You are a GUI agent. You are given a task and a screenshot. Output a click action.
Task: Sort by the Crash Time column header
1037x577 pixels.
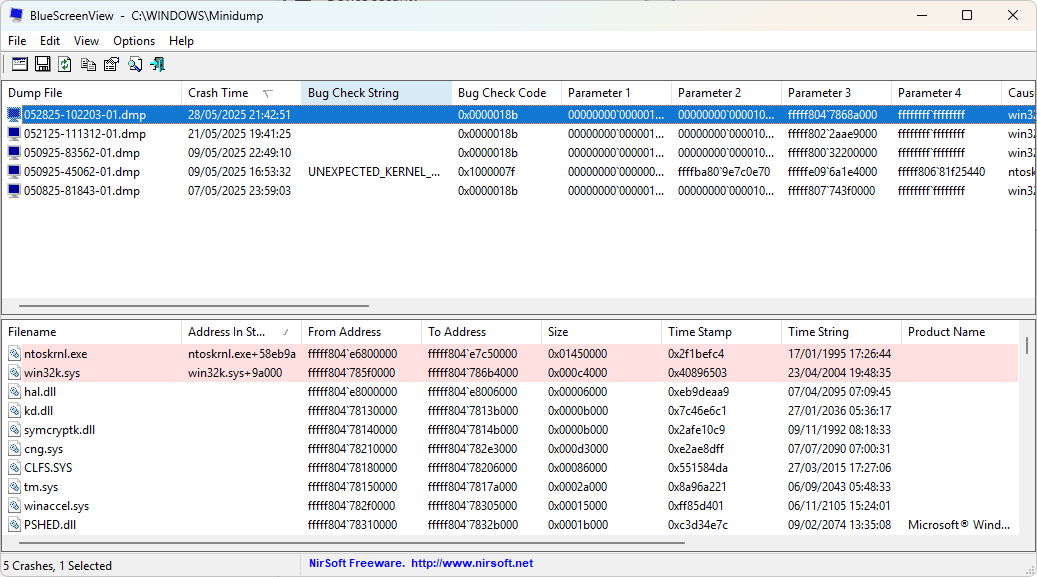click(241, 93)
